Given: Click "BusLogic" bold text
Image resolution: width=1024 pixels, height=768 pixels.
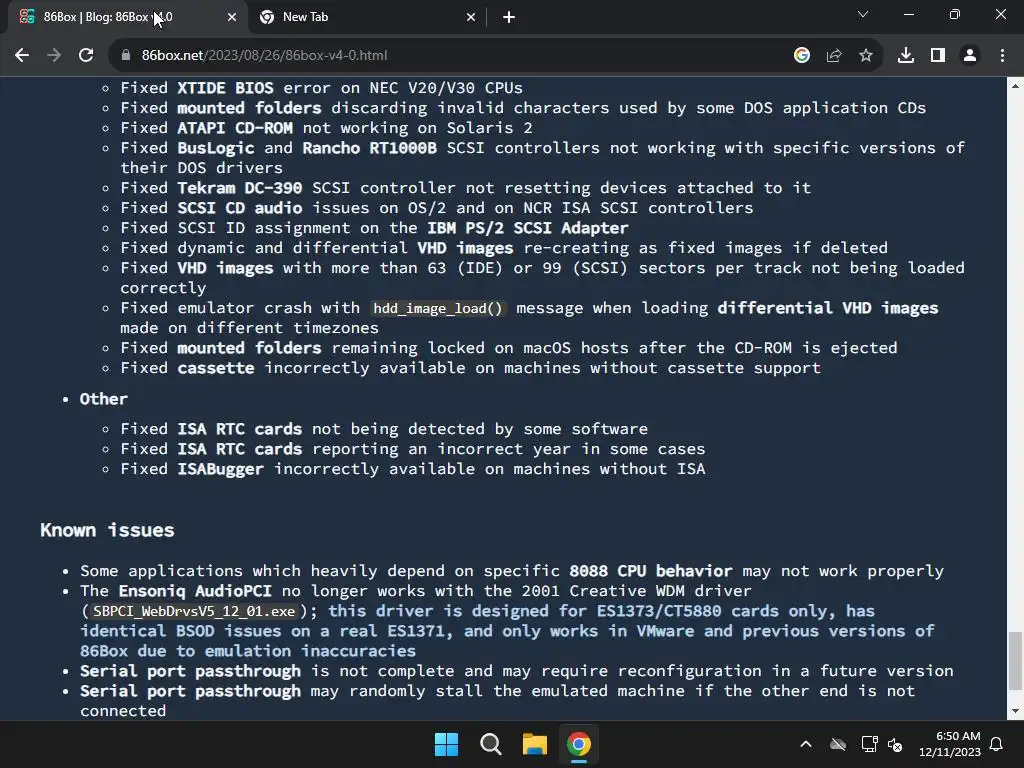Looking at the screenshot, I should click(x=216, y=148).
